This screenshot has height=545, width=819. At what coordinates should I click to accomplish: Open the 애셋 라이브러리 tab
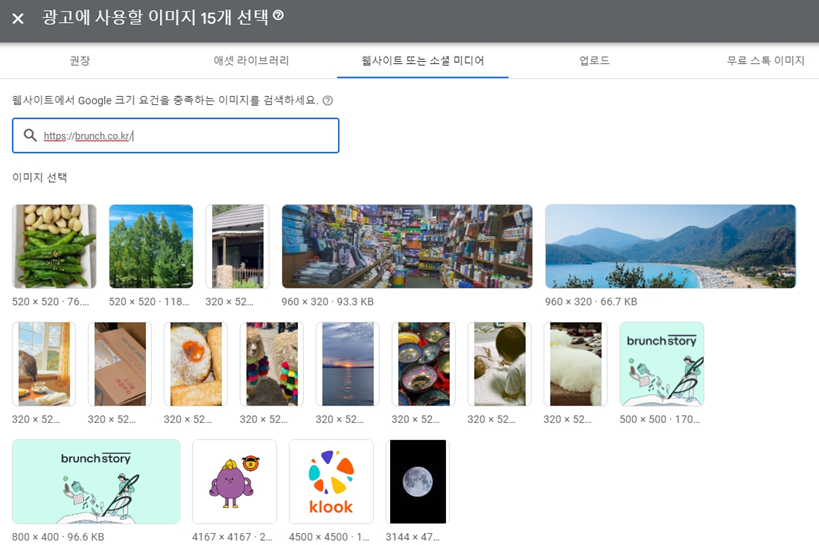(251, 61)
